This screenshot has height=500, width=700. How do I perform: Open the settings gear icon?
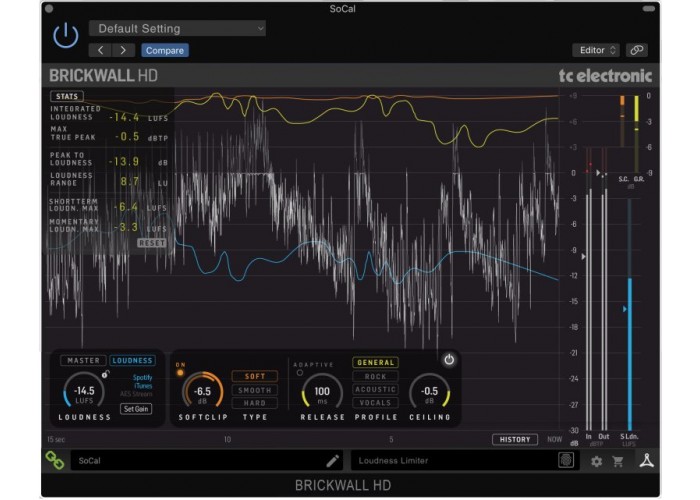(596, 461)
